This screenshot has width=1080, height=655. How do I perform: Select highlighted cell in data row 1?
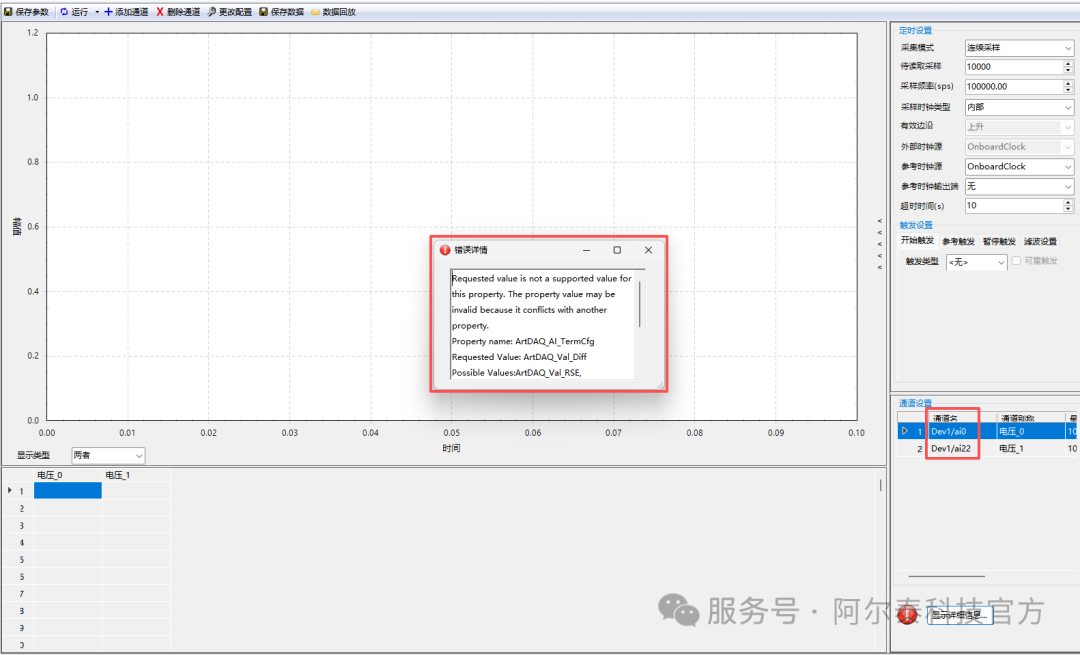pos(68,490)
